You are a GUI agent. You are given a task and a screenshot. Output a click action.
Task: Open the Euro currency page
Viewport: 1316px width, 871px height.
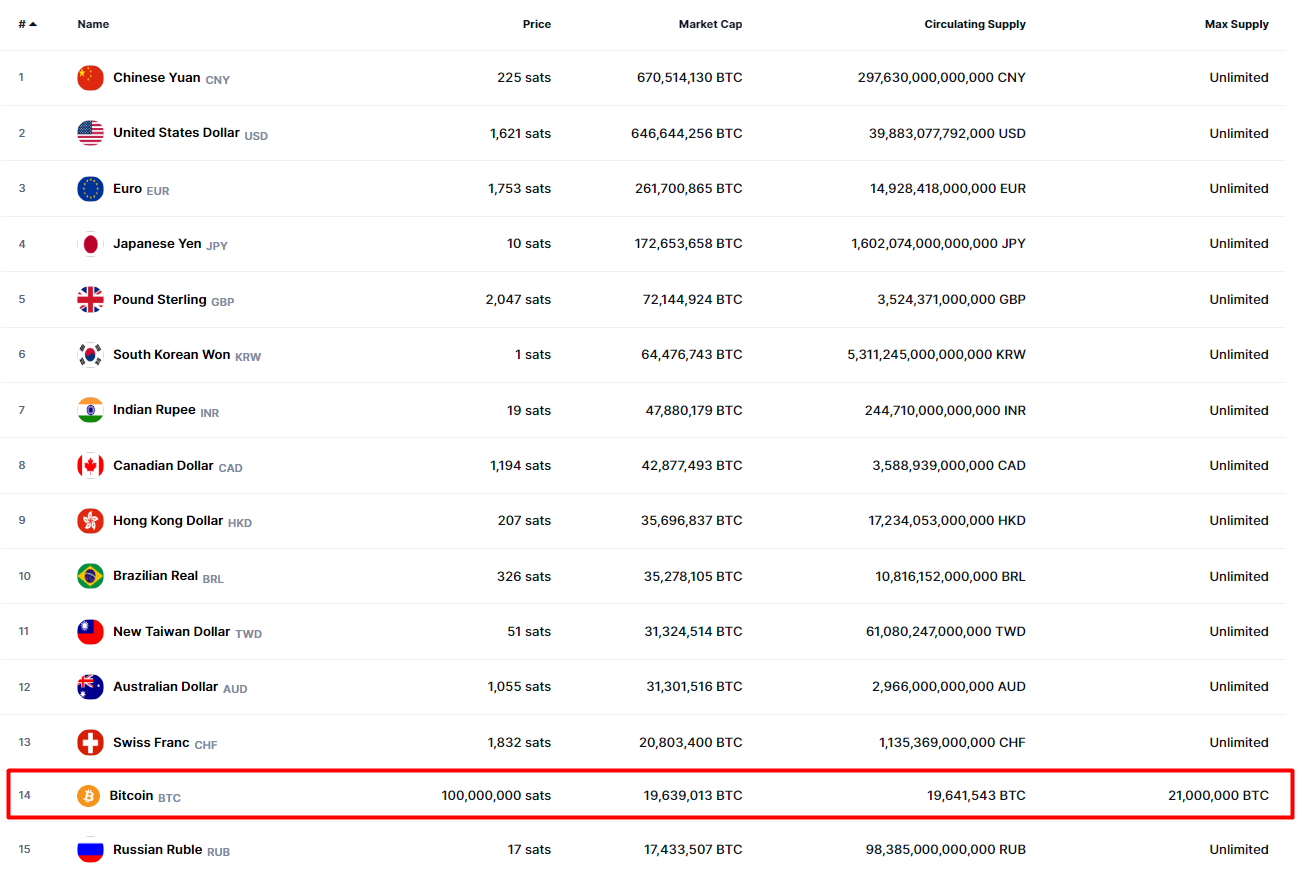127,188
